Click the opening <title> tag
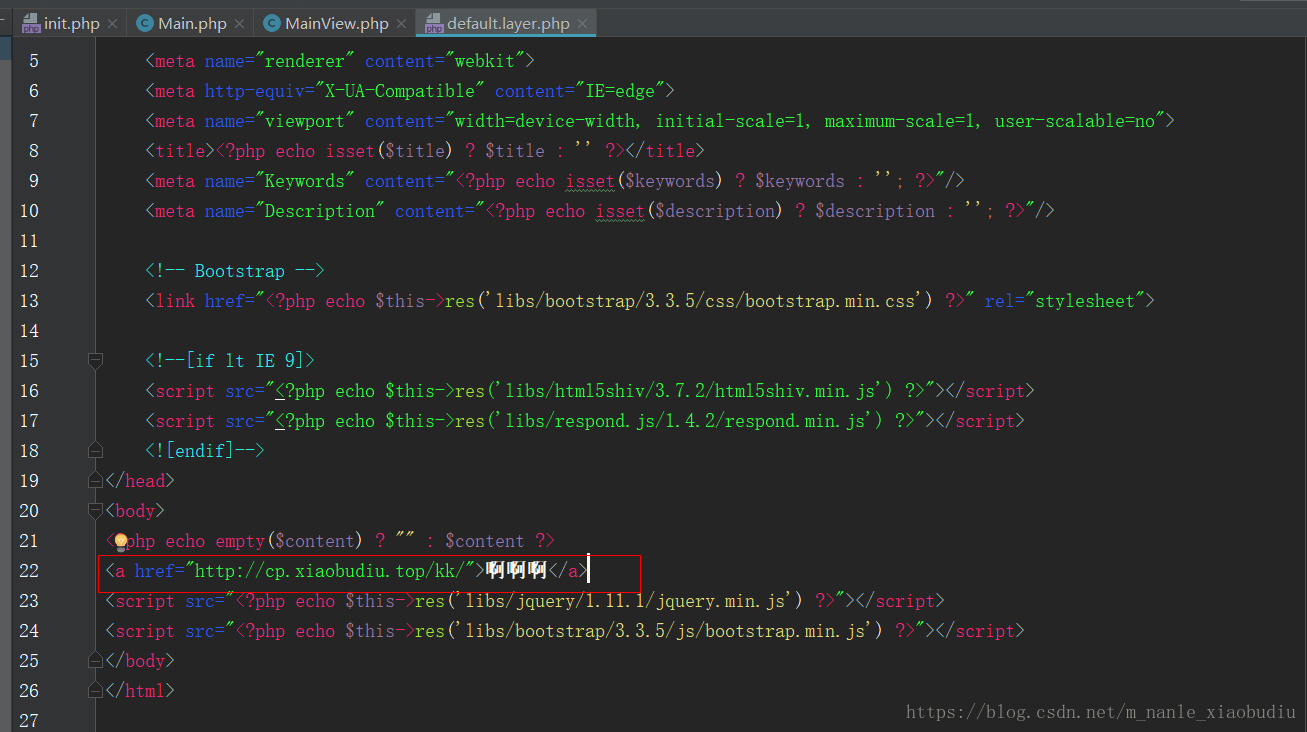This screenshot has width=1307, height=732. [x=180, y=151]
